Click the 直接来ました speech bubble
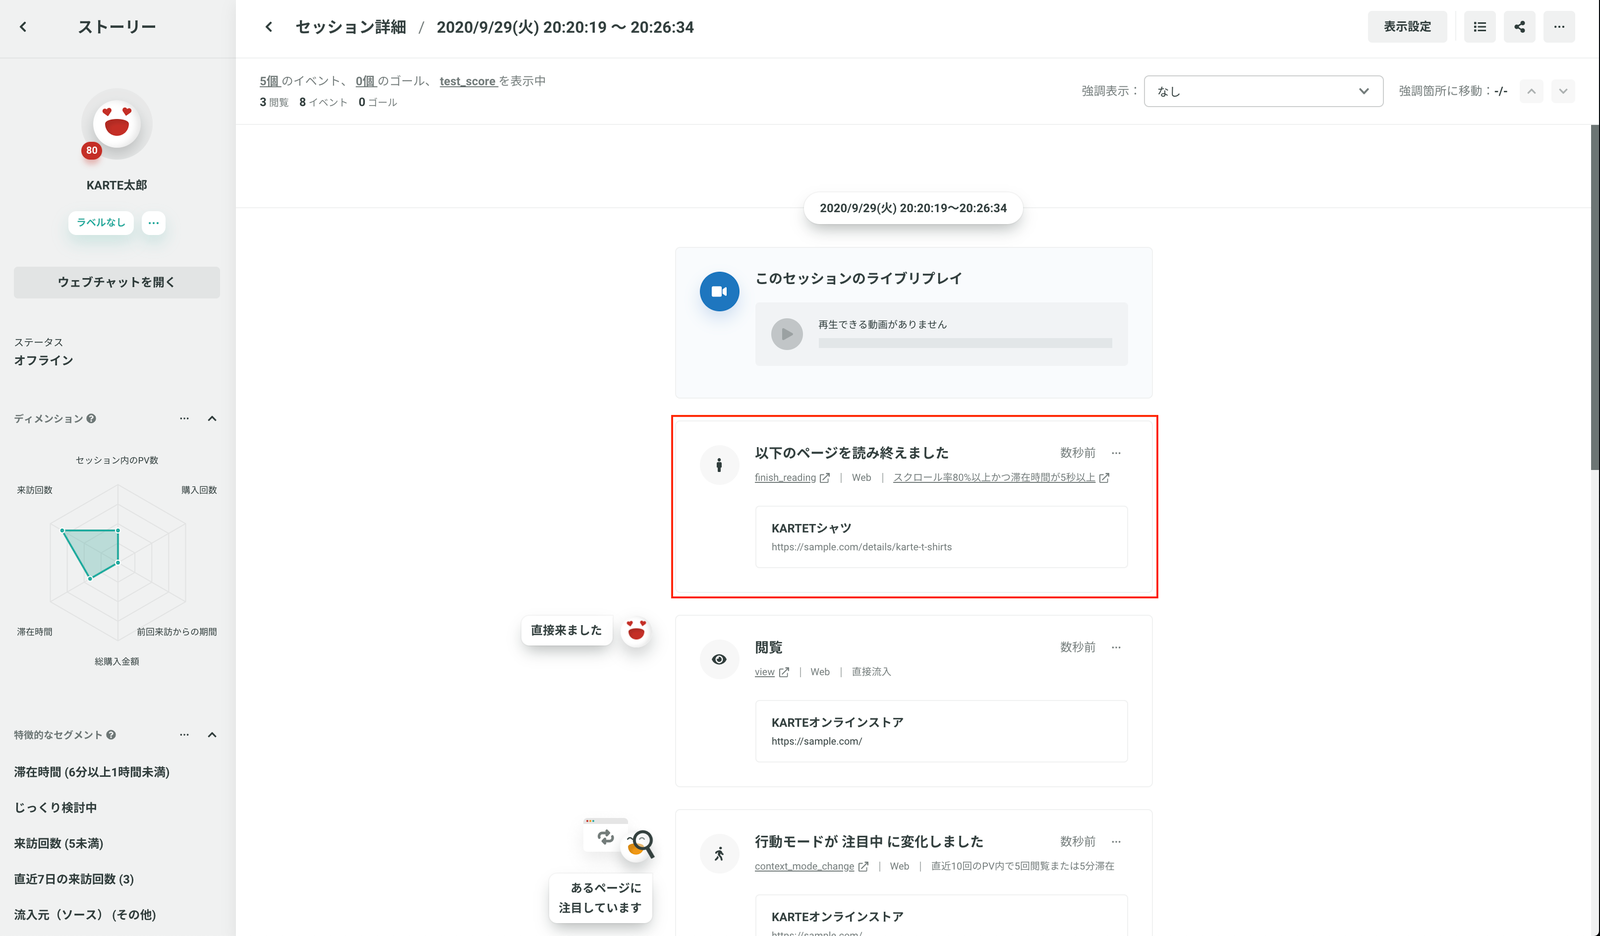Screen dimensions: 1600x936 [566, 630]
